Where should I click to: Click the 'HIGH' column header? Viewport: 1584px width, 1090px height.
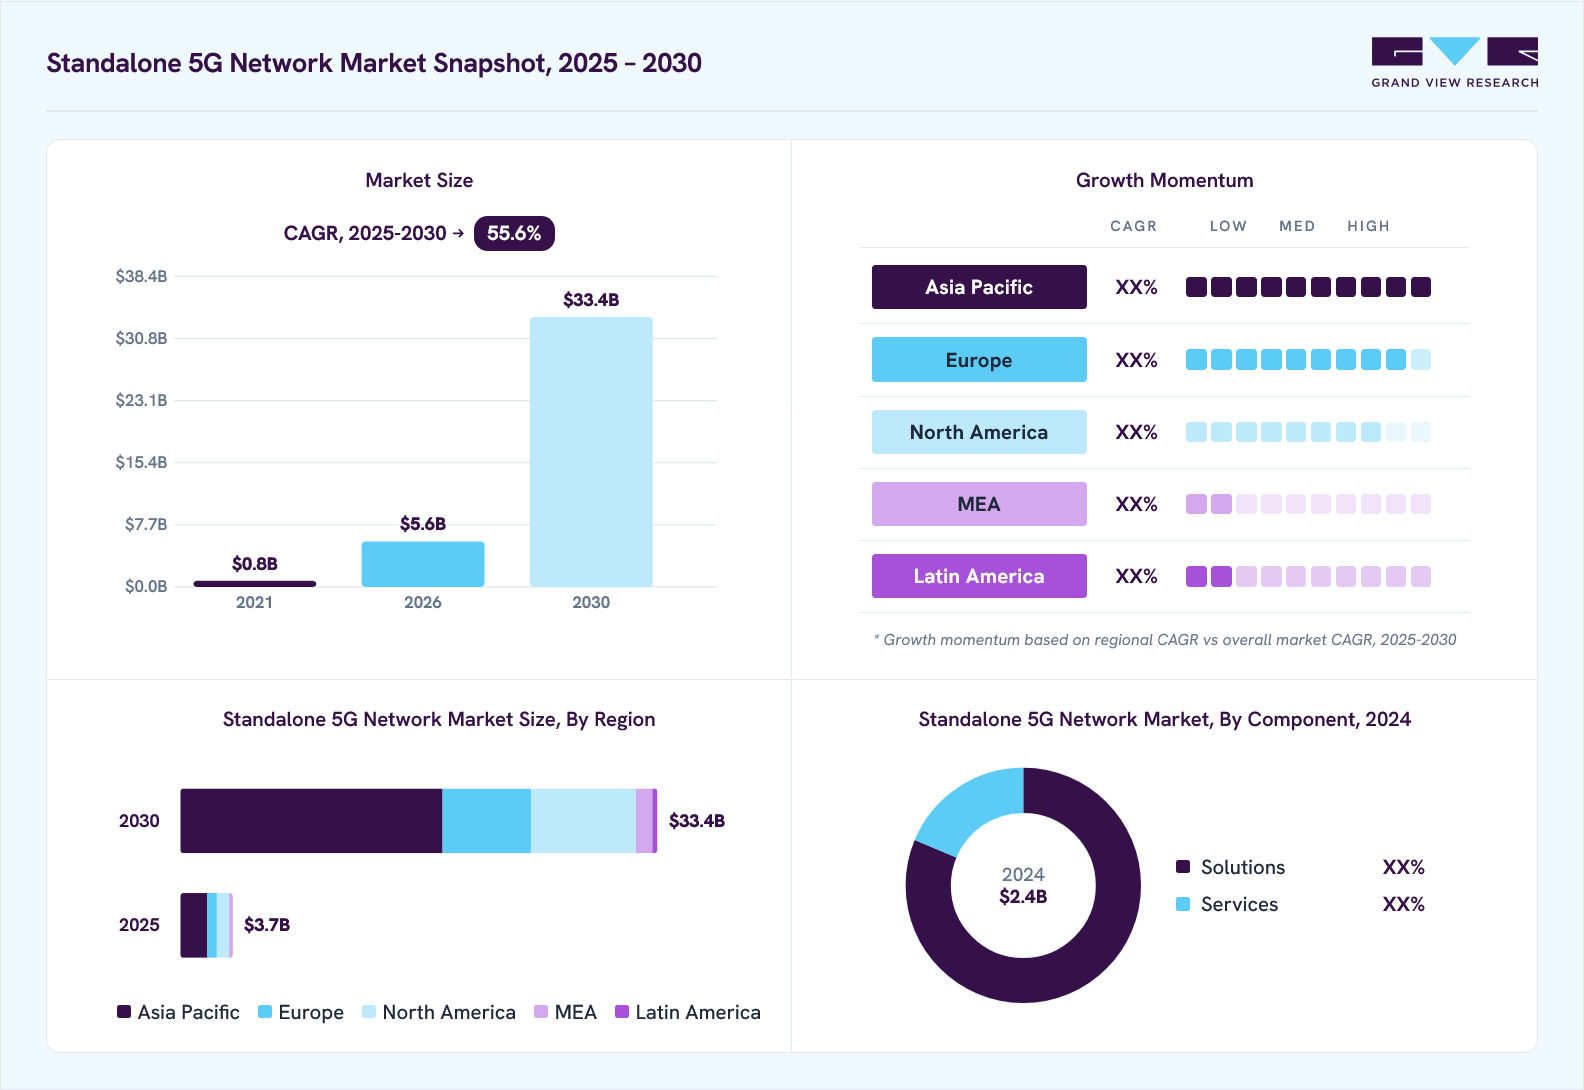1368,226
